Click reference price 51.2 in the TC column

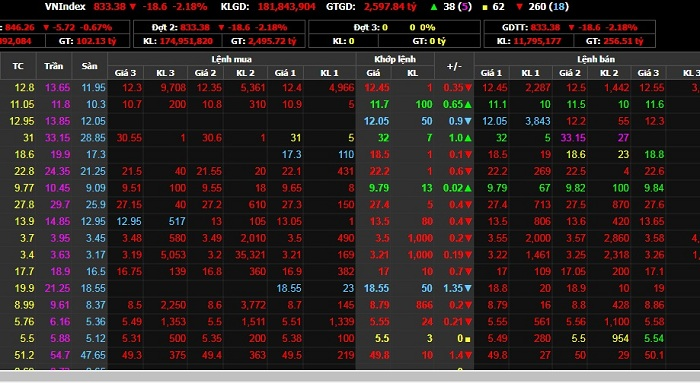click(24, 355)
